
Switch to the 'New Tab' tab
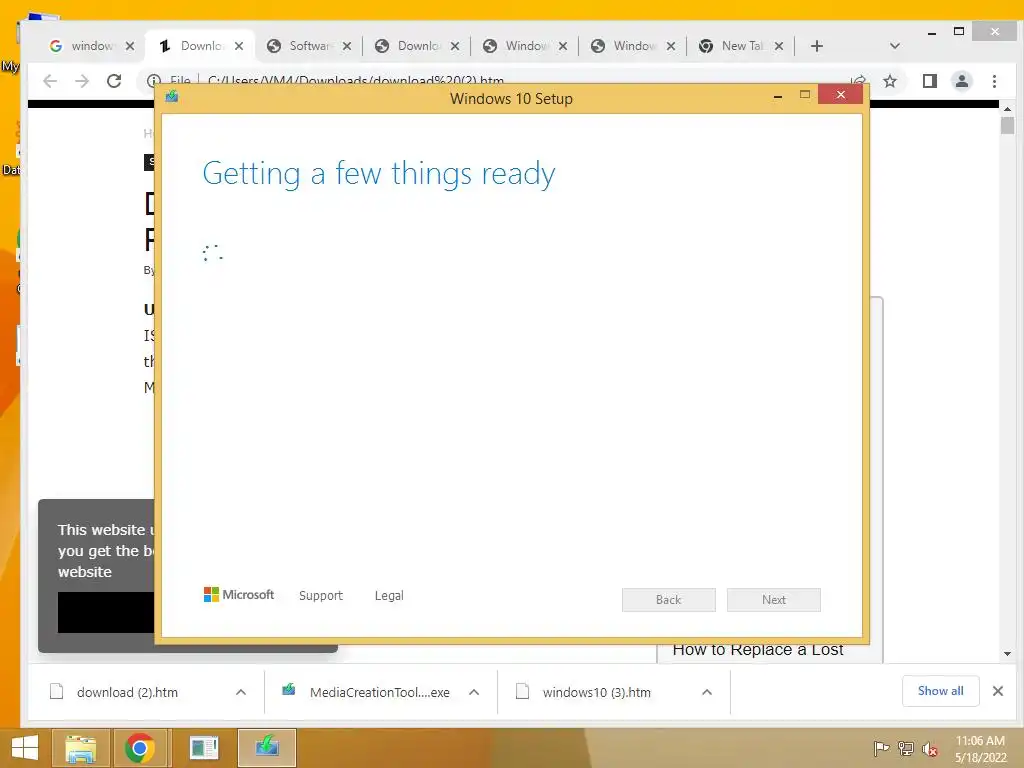tap(741, 46)
